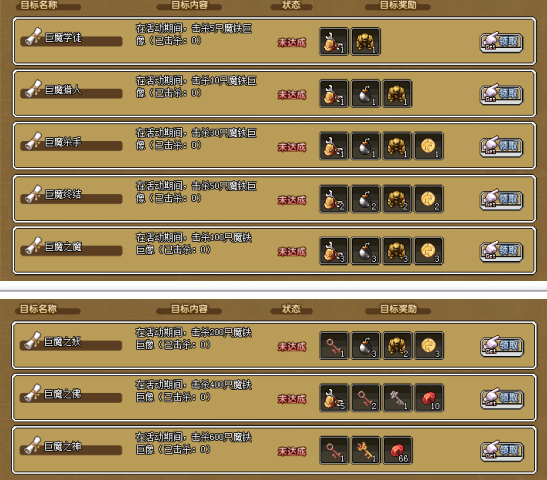Claim the 巨魔猎人 reward with 领取
Screen dimensions: 547x480
tap(501, 94)
